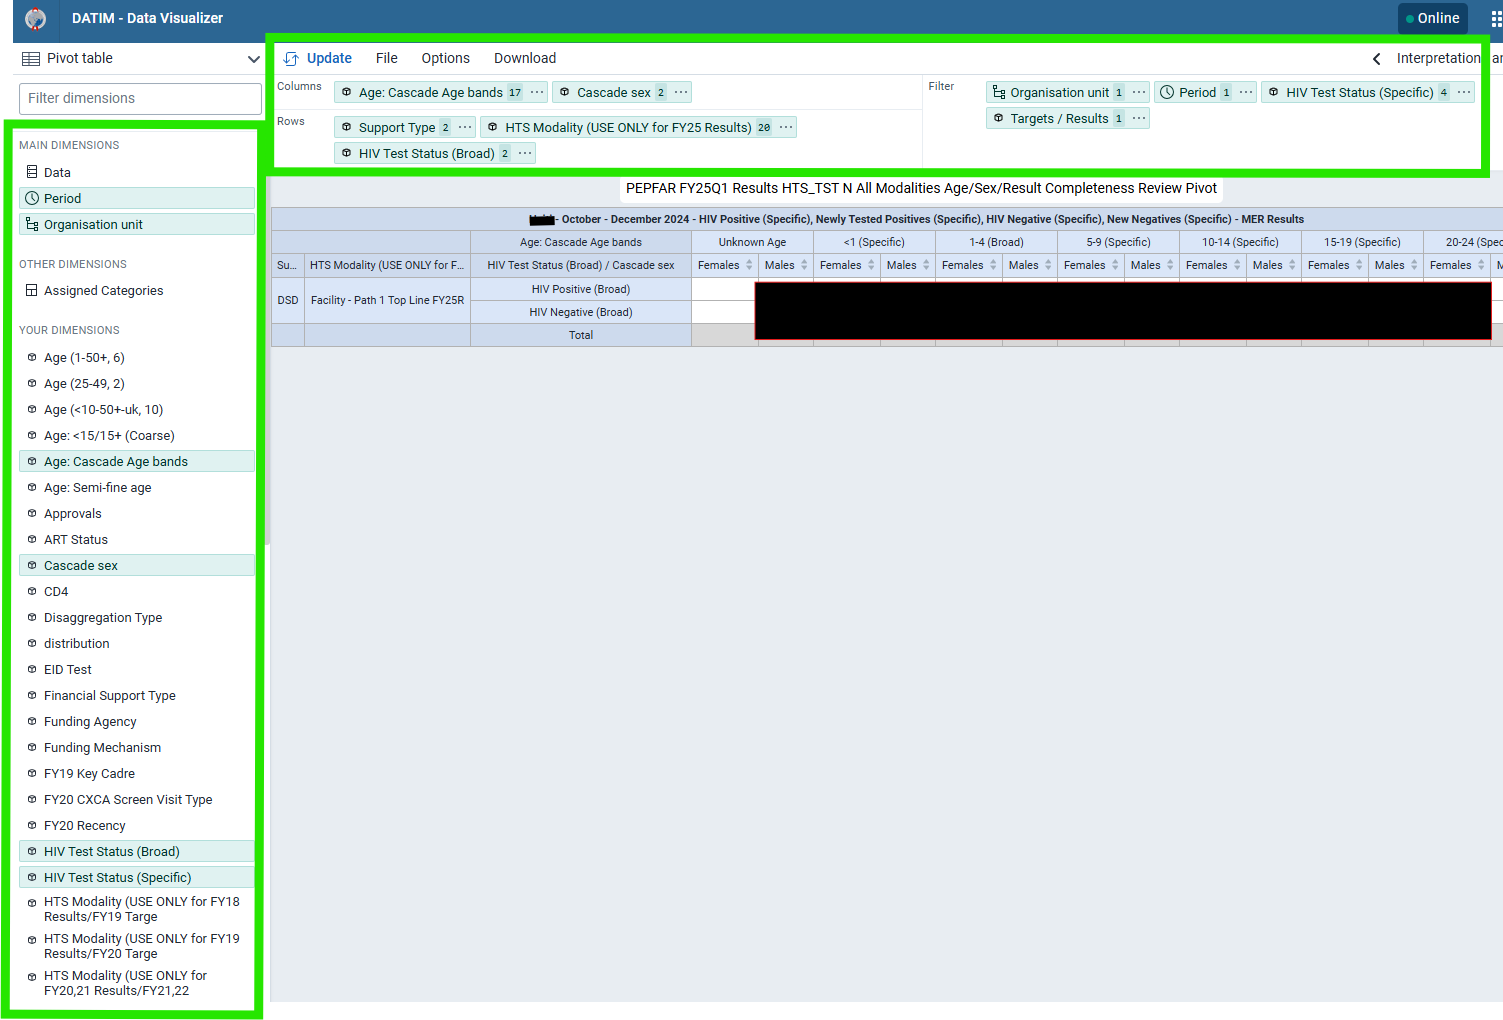Click the Organisation unit hierarchy icon
Image resolution: width=1503 pixels, height=1020 pixels.
click(x=33, y=224)
